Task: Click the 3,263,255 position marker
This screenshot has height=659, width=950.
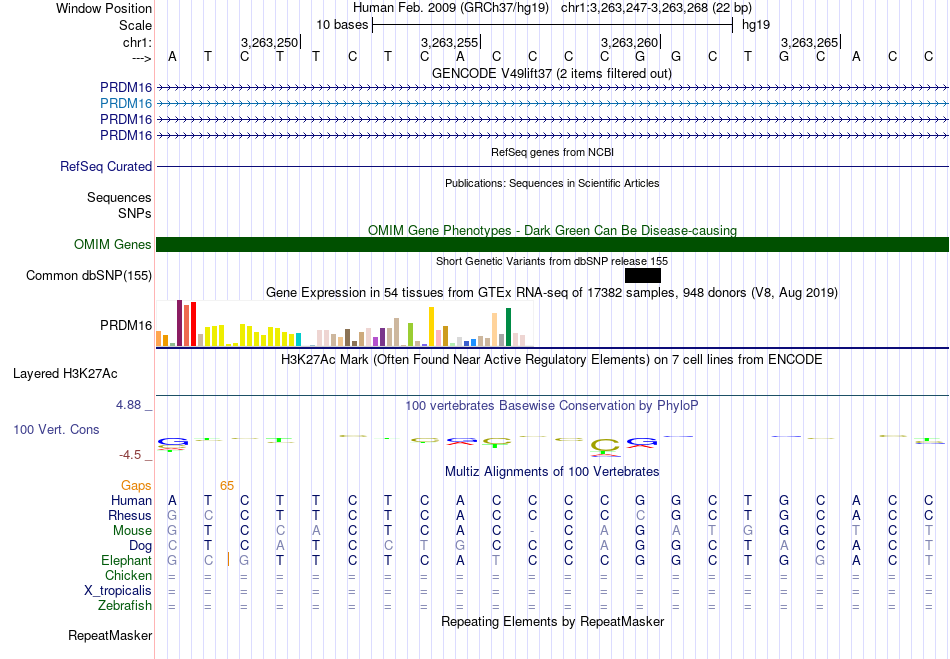Action: click(450, 42)
